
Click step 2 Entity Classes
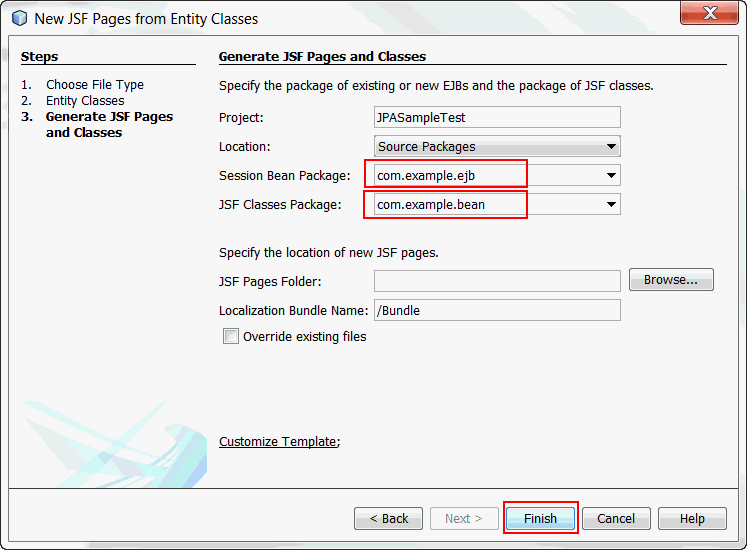85,101
